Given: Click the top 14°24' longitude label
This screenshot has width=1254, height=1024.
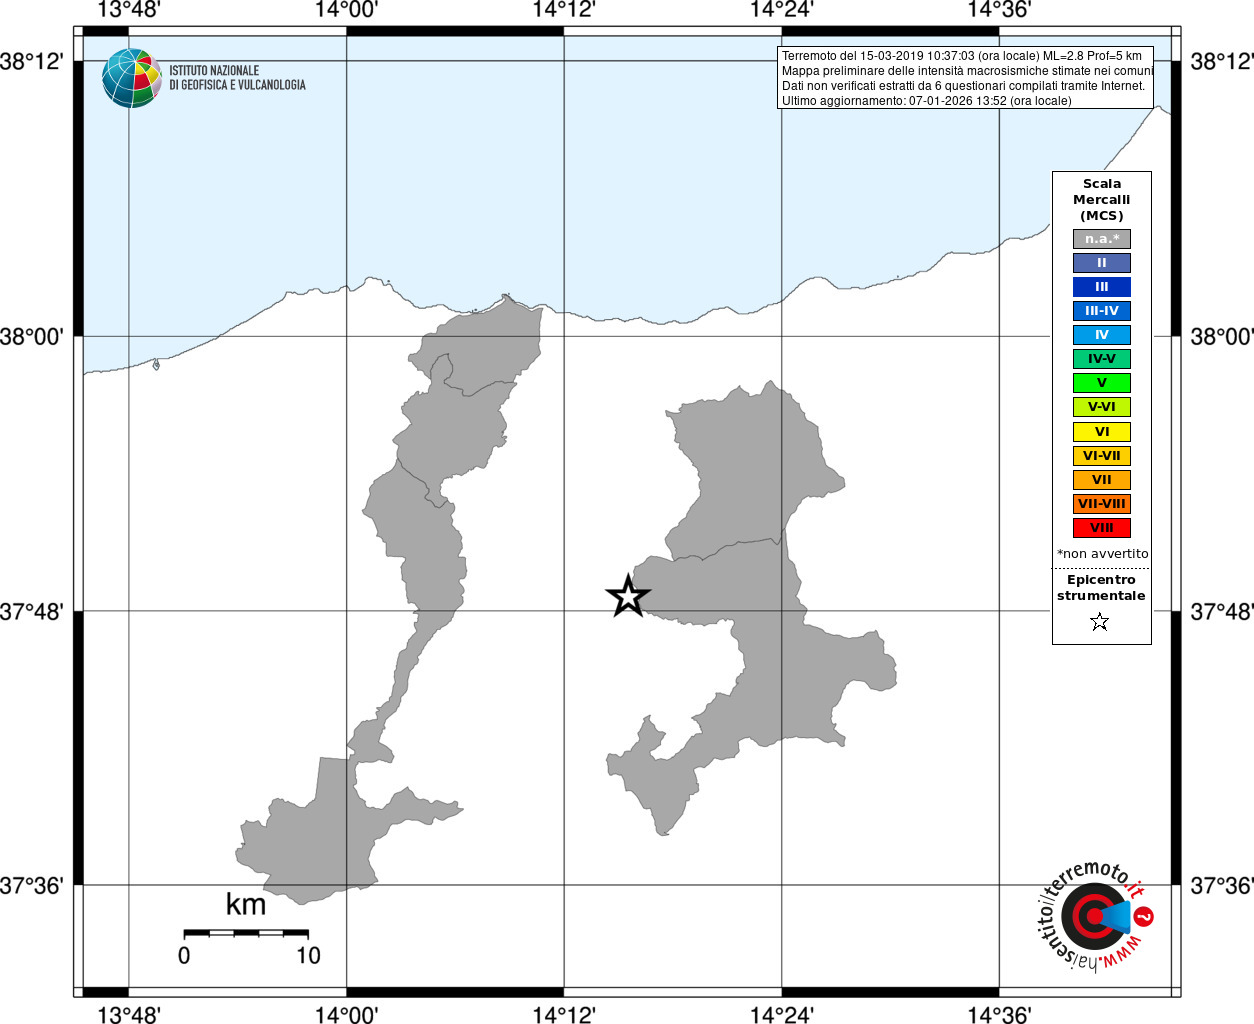Looking at the screenshot, I should pyautogui.click(x=781, y=10).
